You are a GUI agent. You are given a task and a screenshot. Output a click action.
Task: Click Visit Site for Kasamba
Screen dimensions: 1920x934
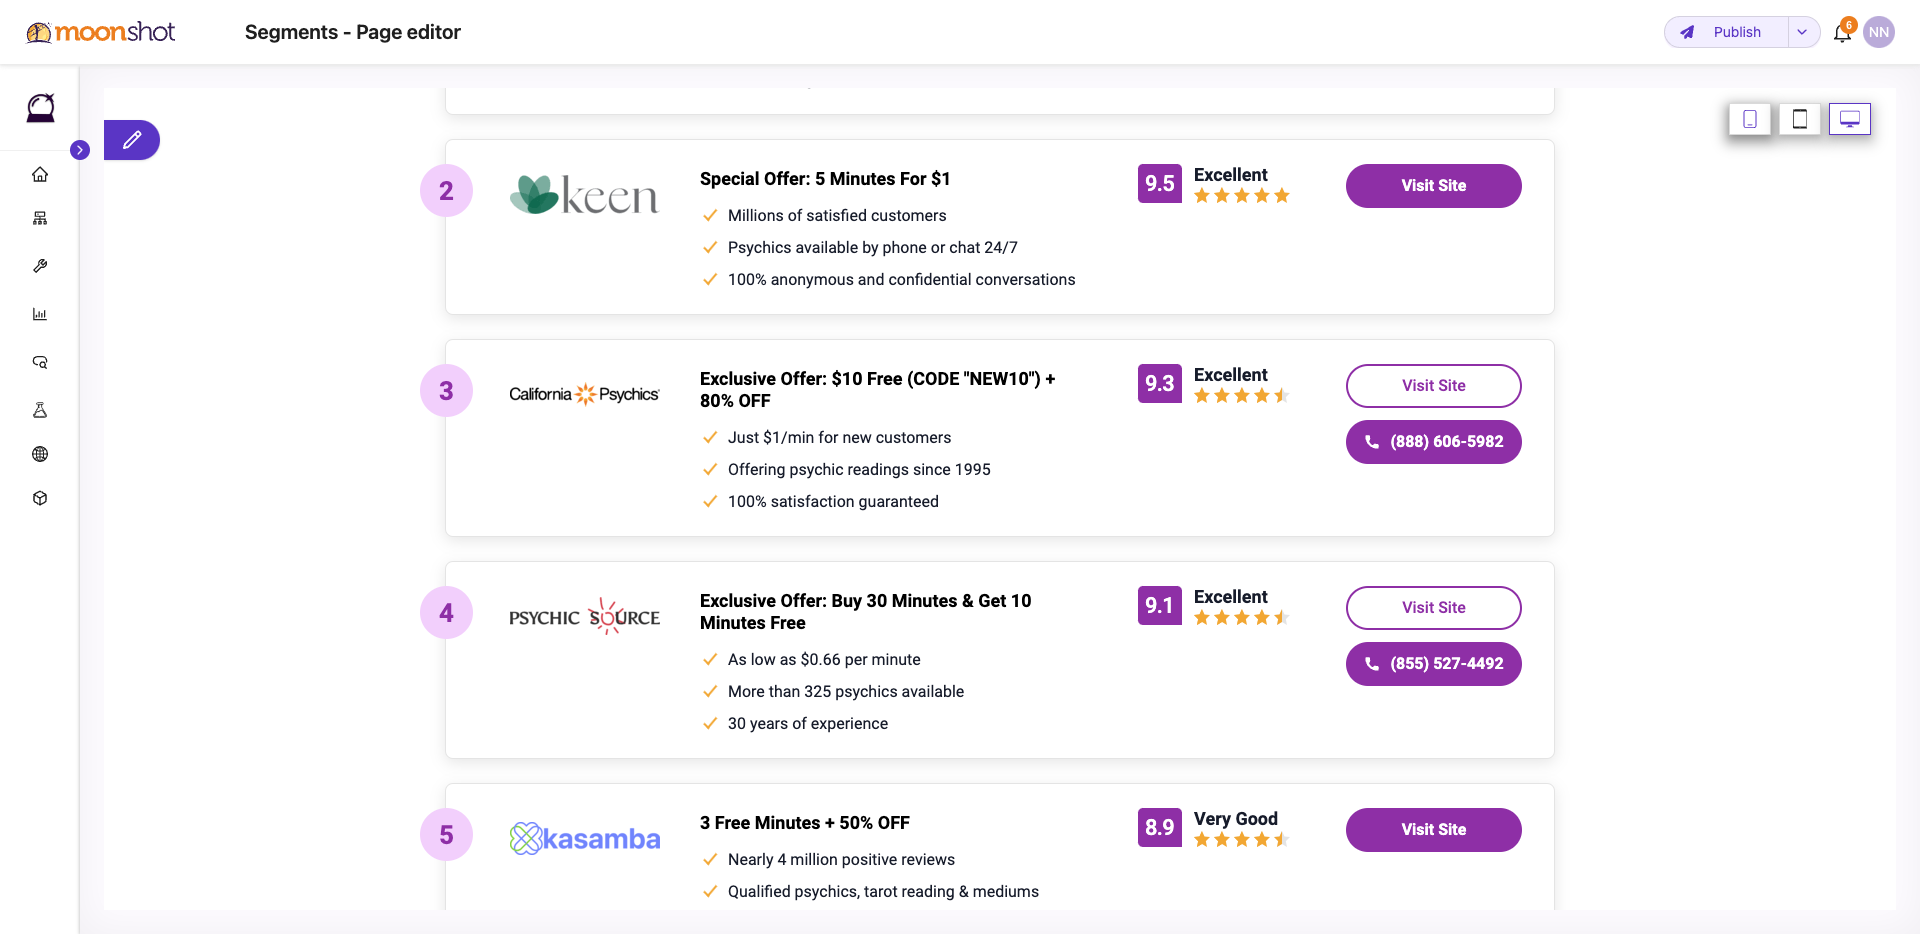pos(1434,830)
